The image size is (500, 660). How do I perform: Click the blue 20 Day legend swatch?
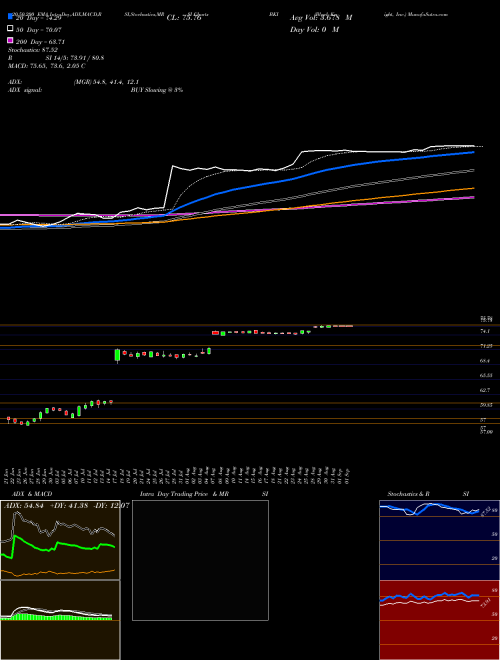[x=11, y=16]
